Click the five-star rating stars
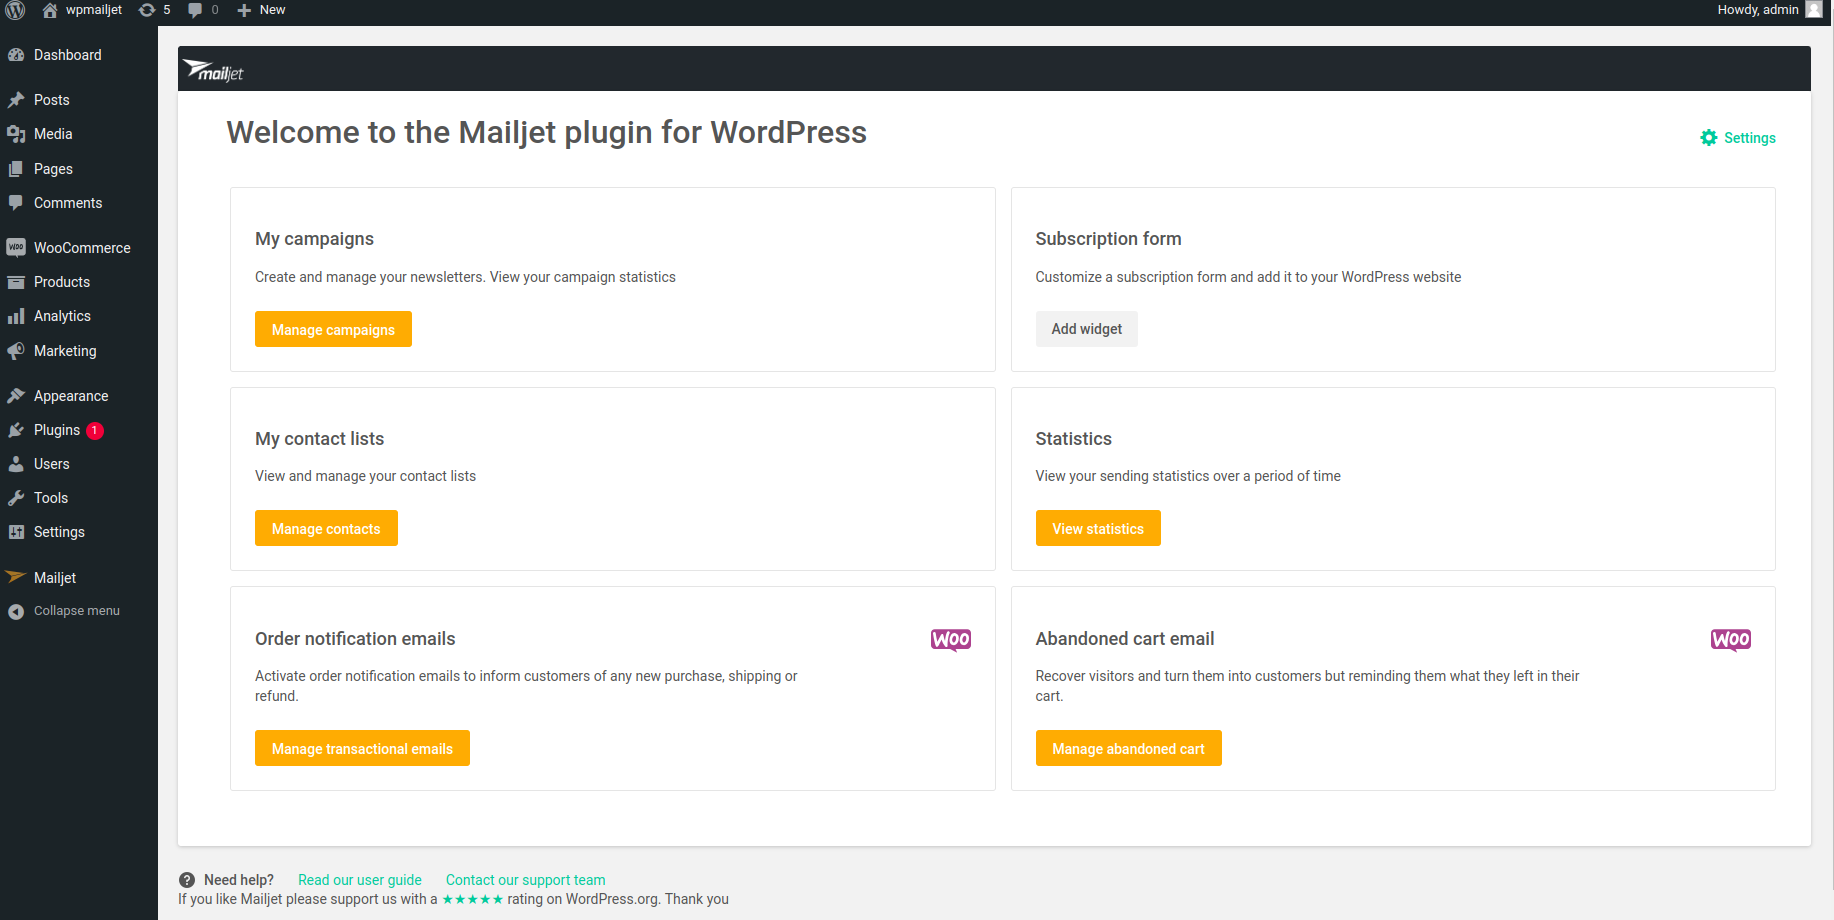The image size is (1834, 920). click(x=473, y=899)
